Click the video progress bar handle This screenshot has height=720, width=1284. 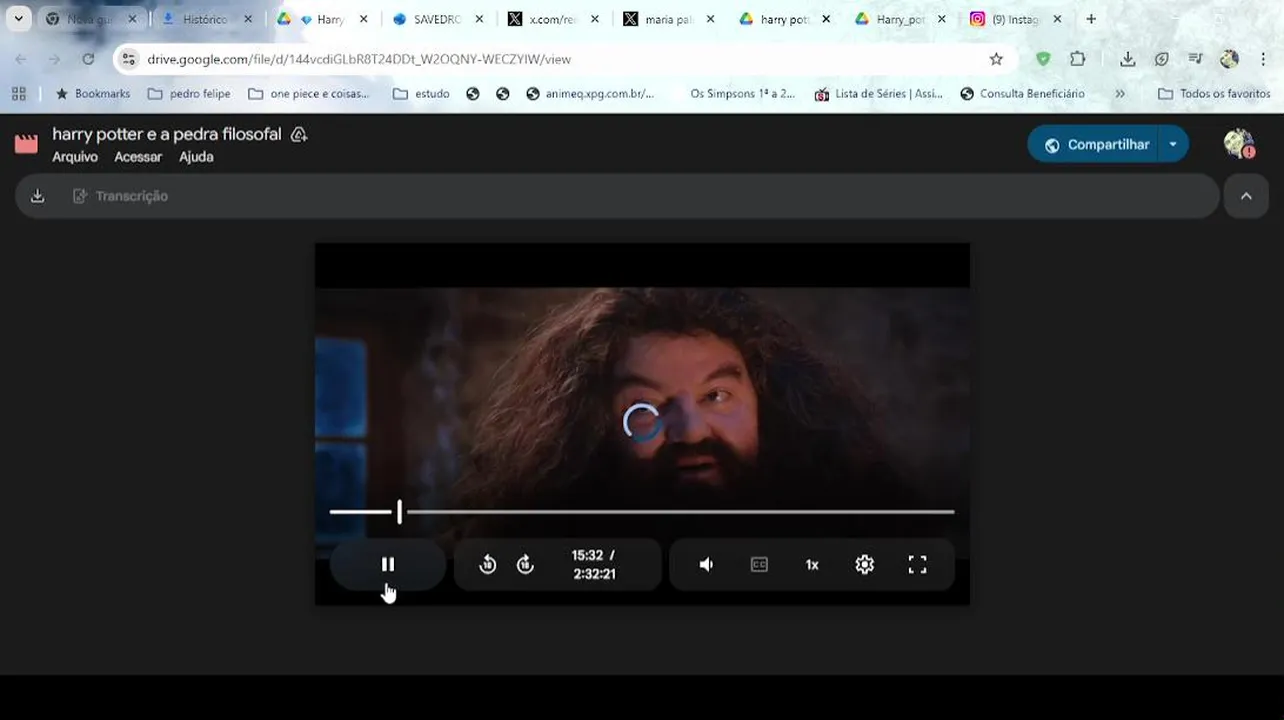pyautogui.click(x=399, y=512)
